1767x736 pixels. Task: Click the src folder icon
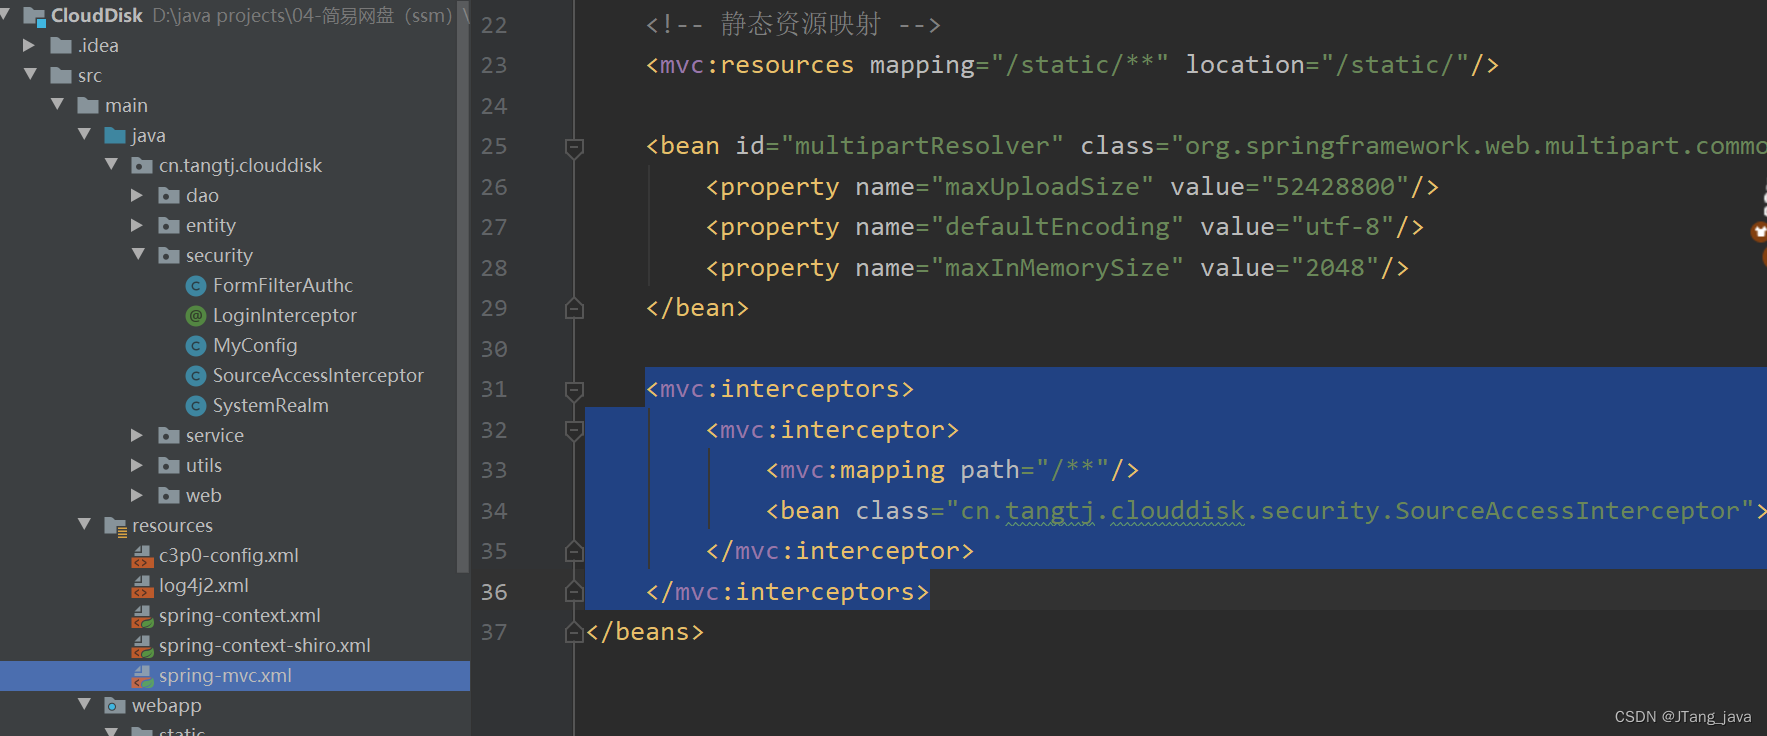pyautogui.click(x=61, y=75)
